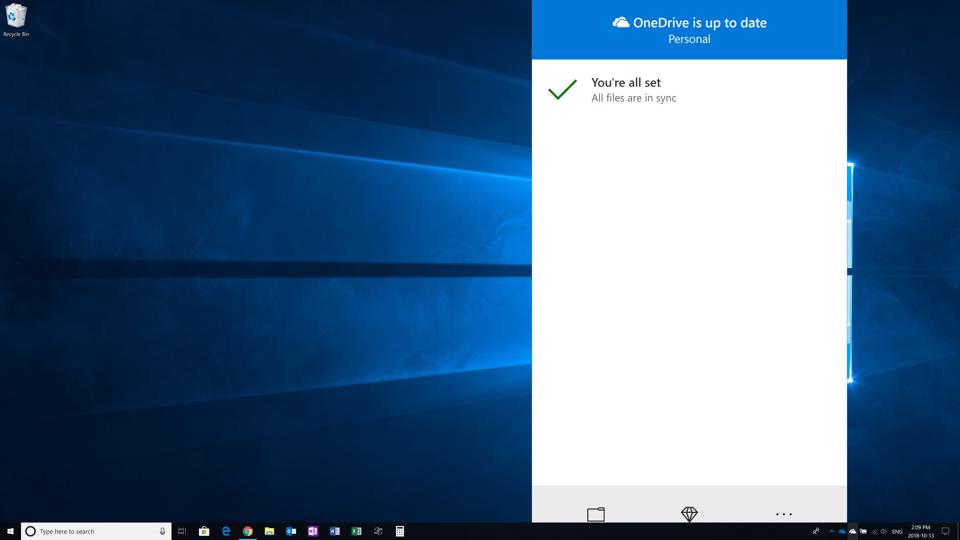Open the network status tray icon
The image size is (960, 540).
[x=874, y=531]
